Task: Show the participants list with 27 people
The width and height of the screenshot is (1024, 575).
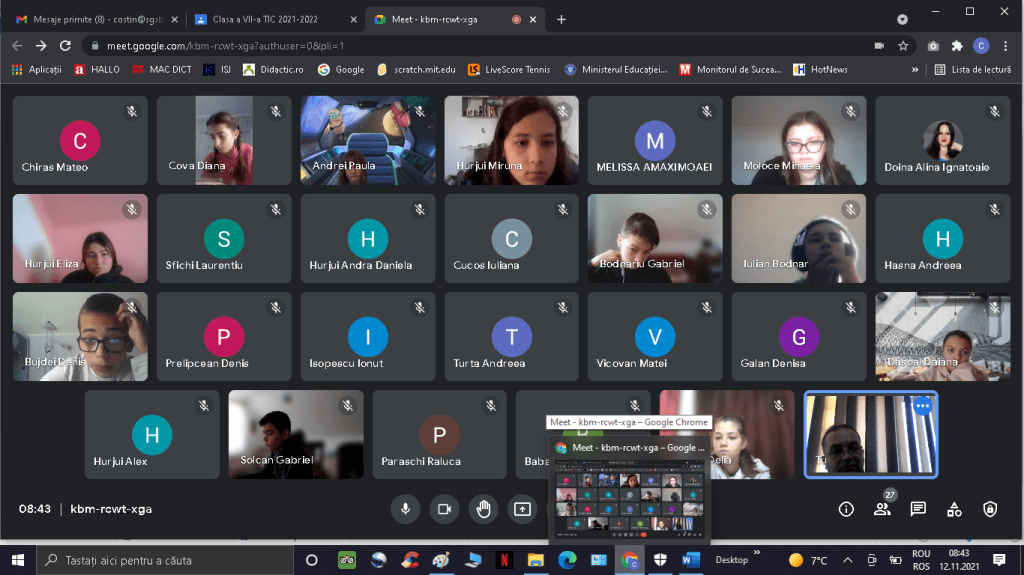Action: (x=882, y=509)
